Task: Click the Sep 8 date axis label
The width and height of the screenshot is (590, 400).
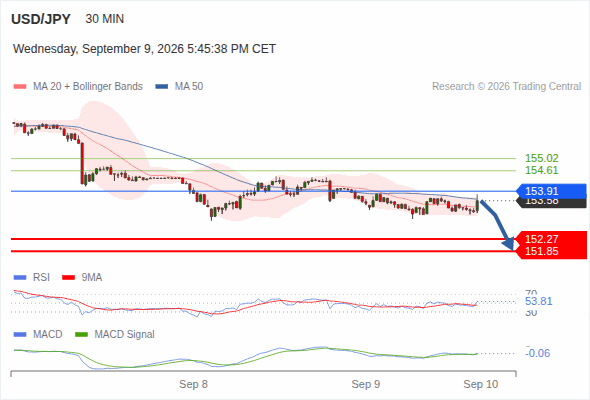Action: pos(193,384)
